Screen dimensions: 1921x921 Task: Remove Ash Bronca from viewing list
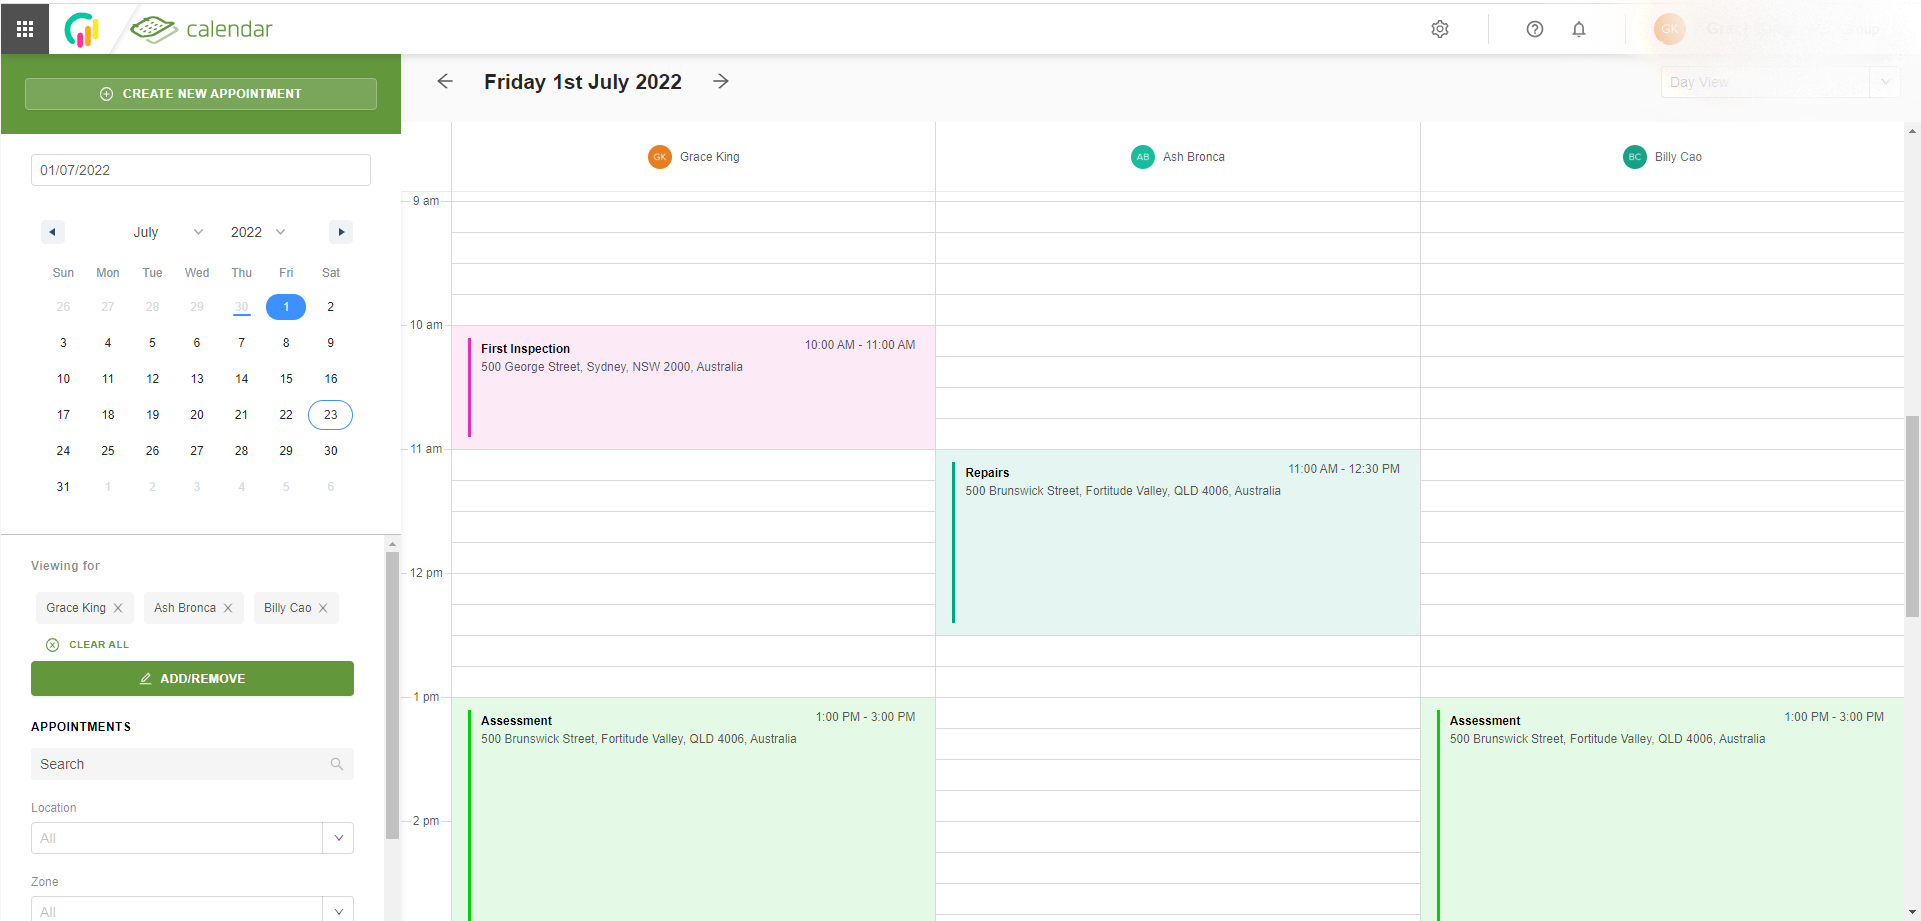pyautogui.click(x=228, y=608)
